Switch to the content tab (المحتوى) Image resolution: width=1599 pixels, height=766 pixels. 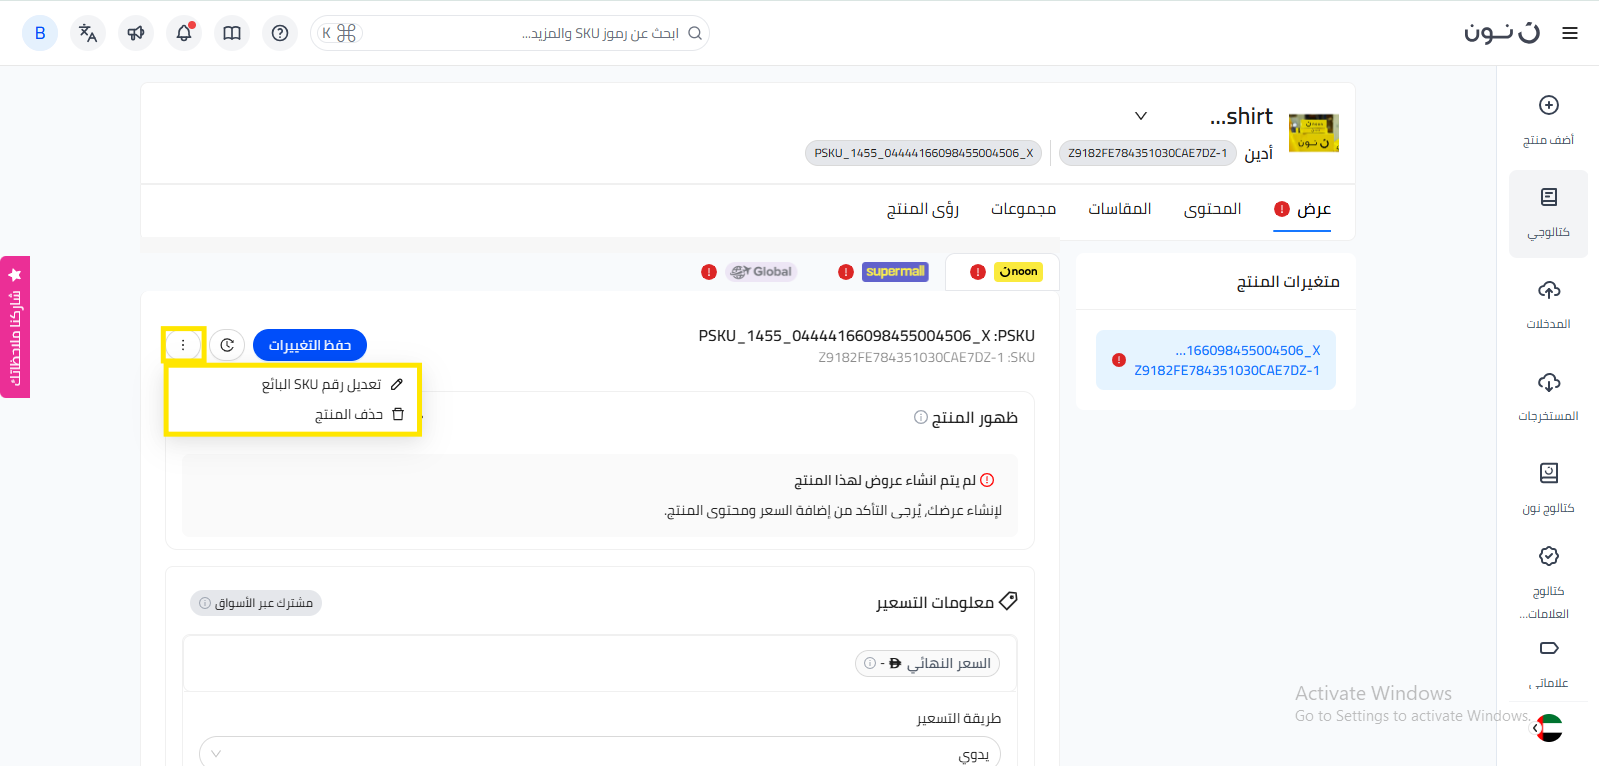pos(1212,209)
